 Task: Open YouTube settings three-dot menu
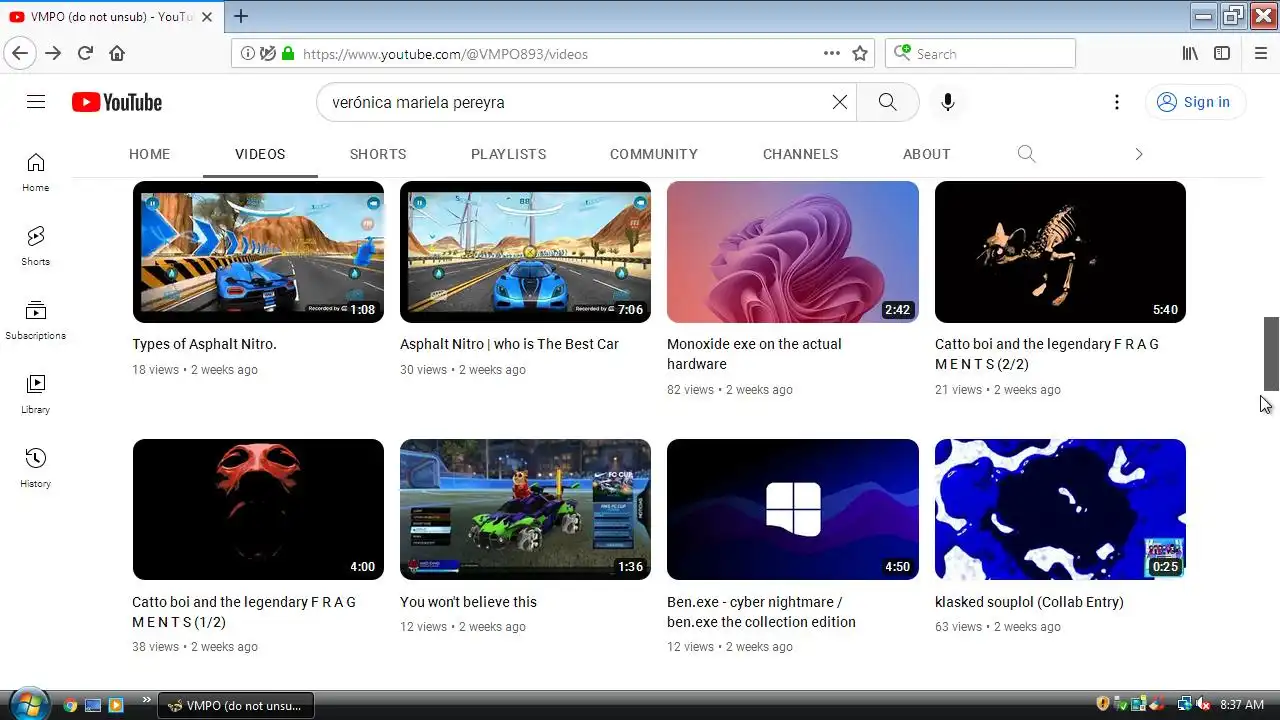click(1117, 102)
